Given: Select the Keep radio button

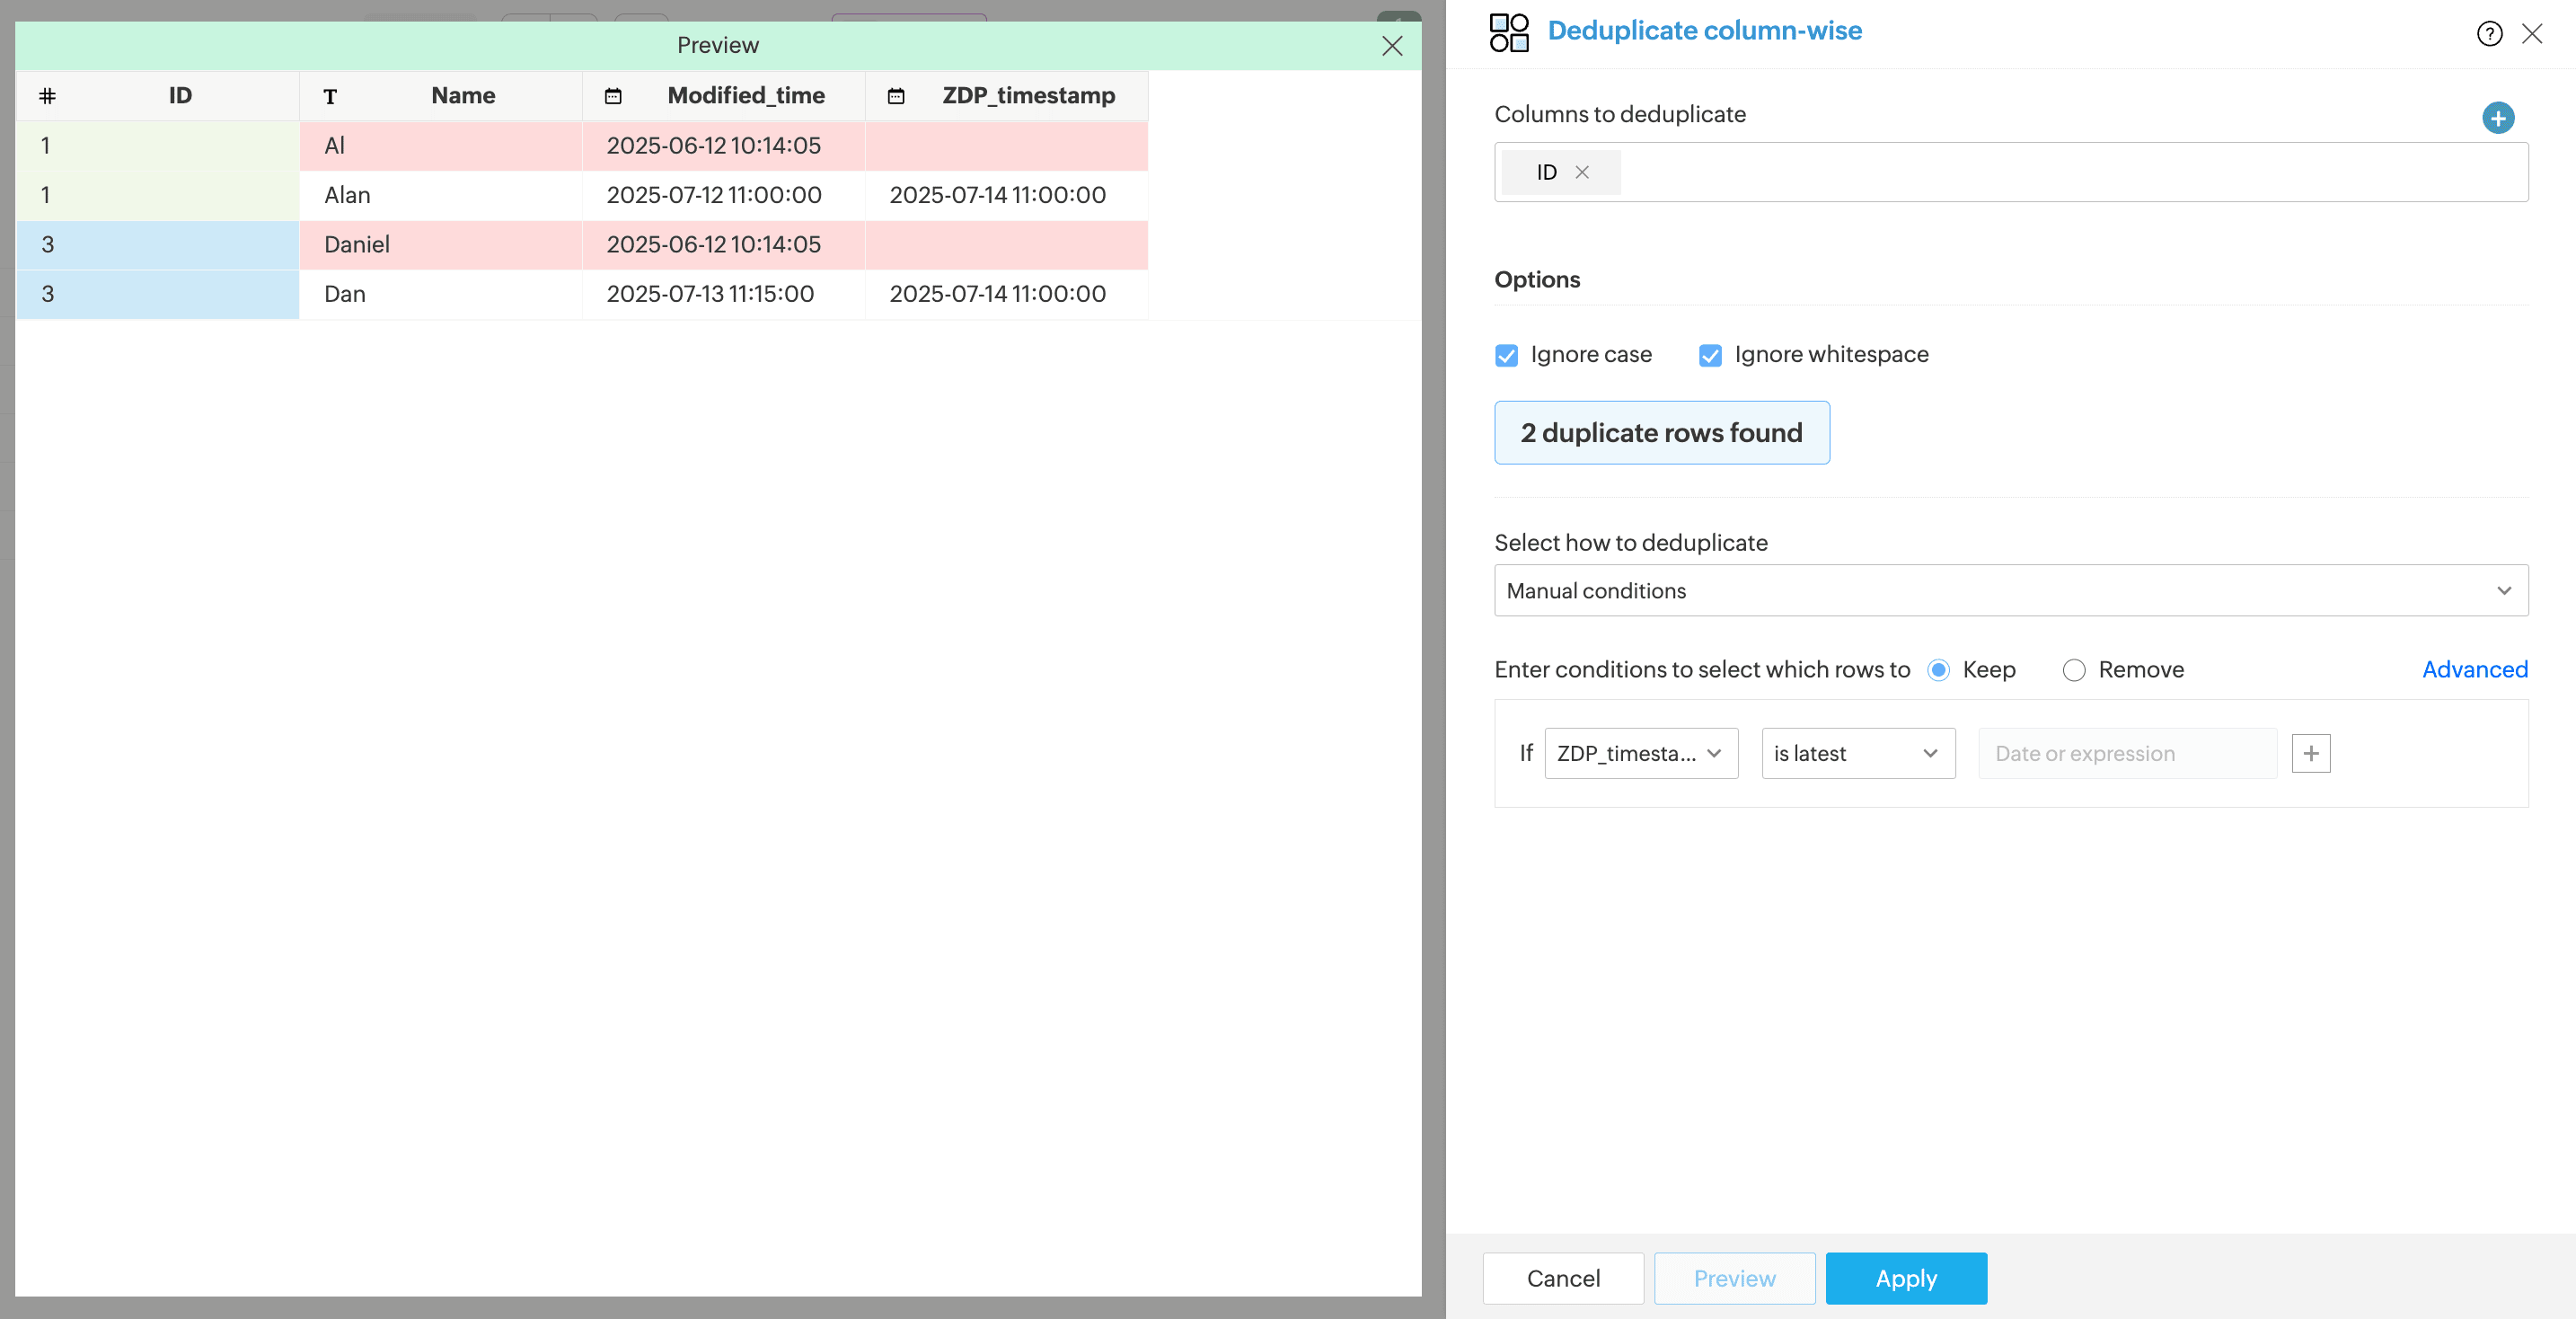Looking at the screenshot, I should coord(1938,670).
